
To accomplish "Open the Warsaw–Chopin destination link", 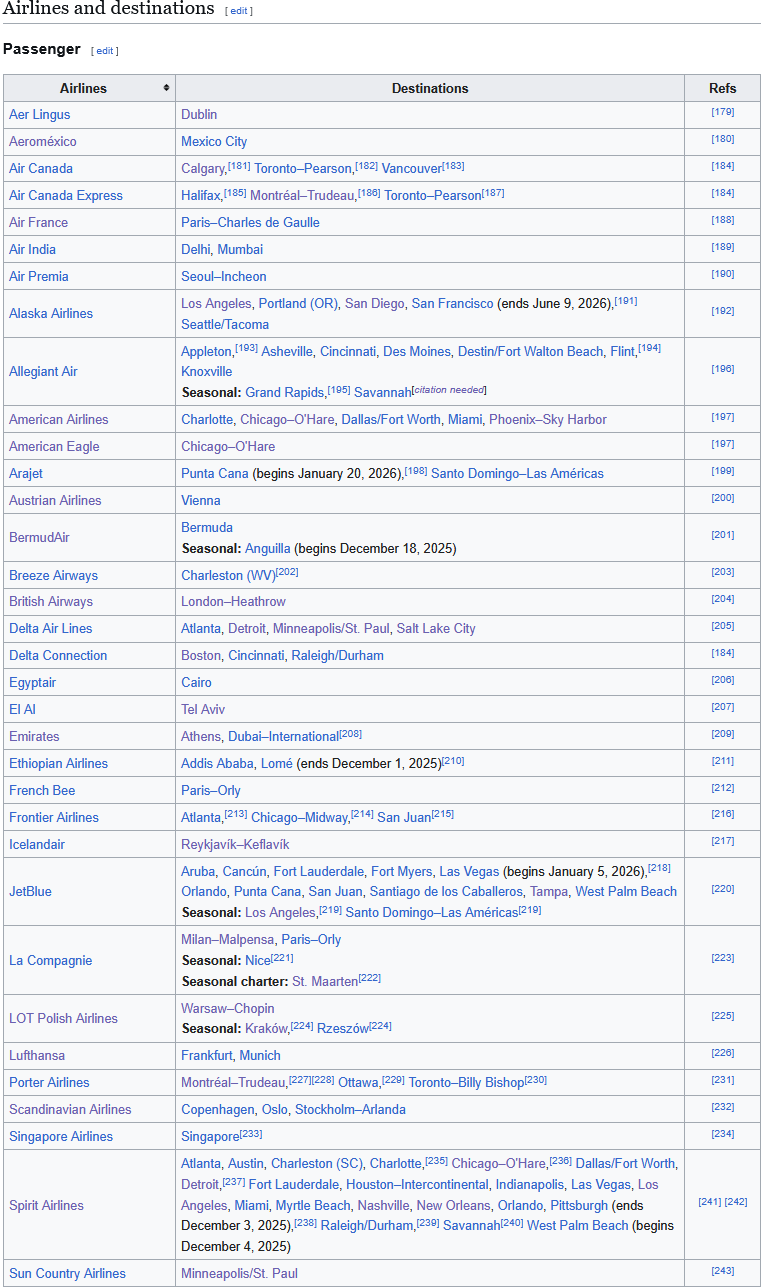I will coord(227,1009).
